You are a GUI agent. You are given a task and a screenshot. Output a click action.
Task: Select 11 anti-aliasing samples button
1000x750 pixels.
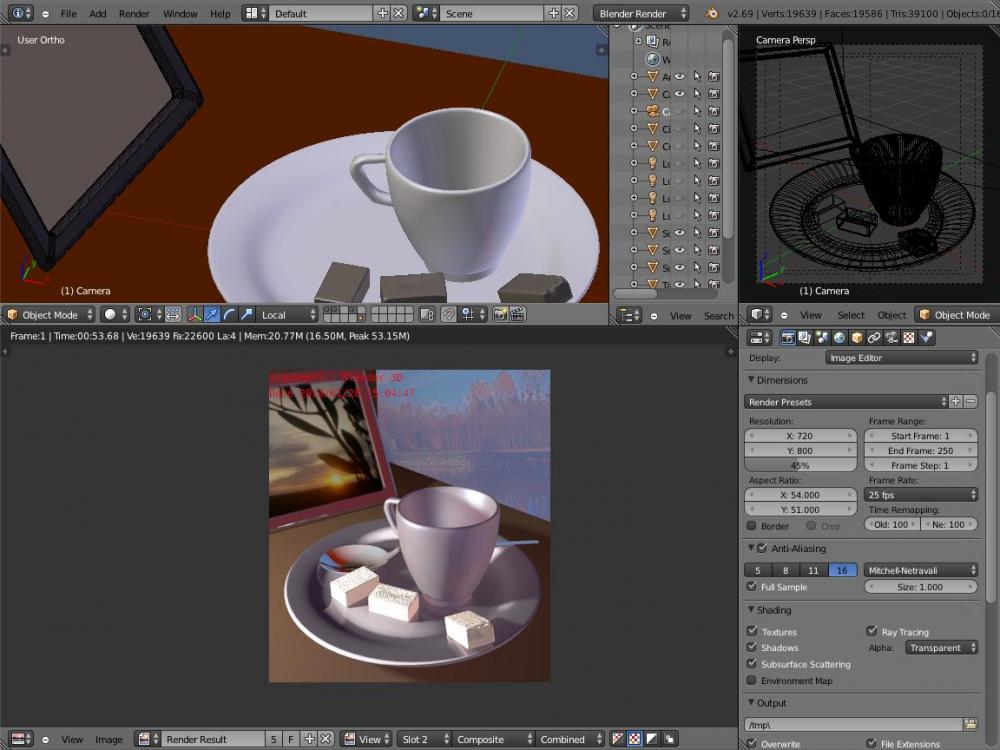[x=813, y=570]
